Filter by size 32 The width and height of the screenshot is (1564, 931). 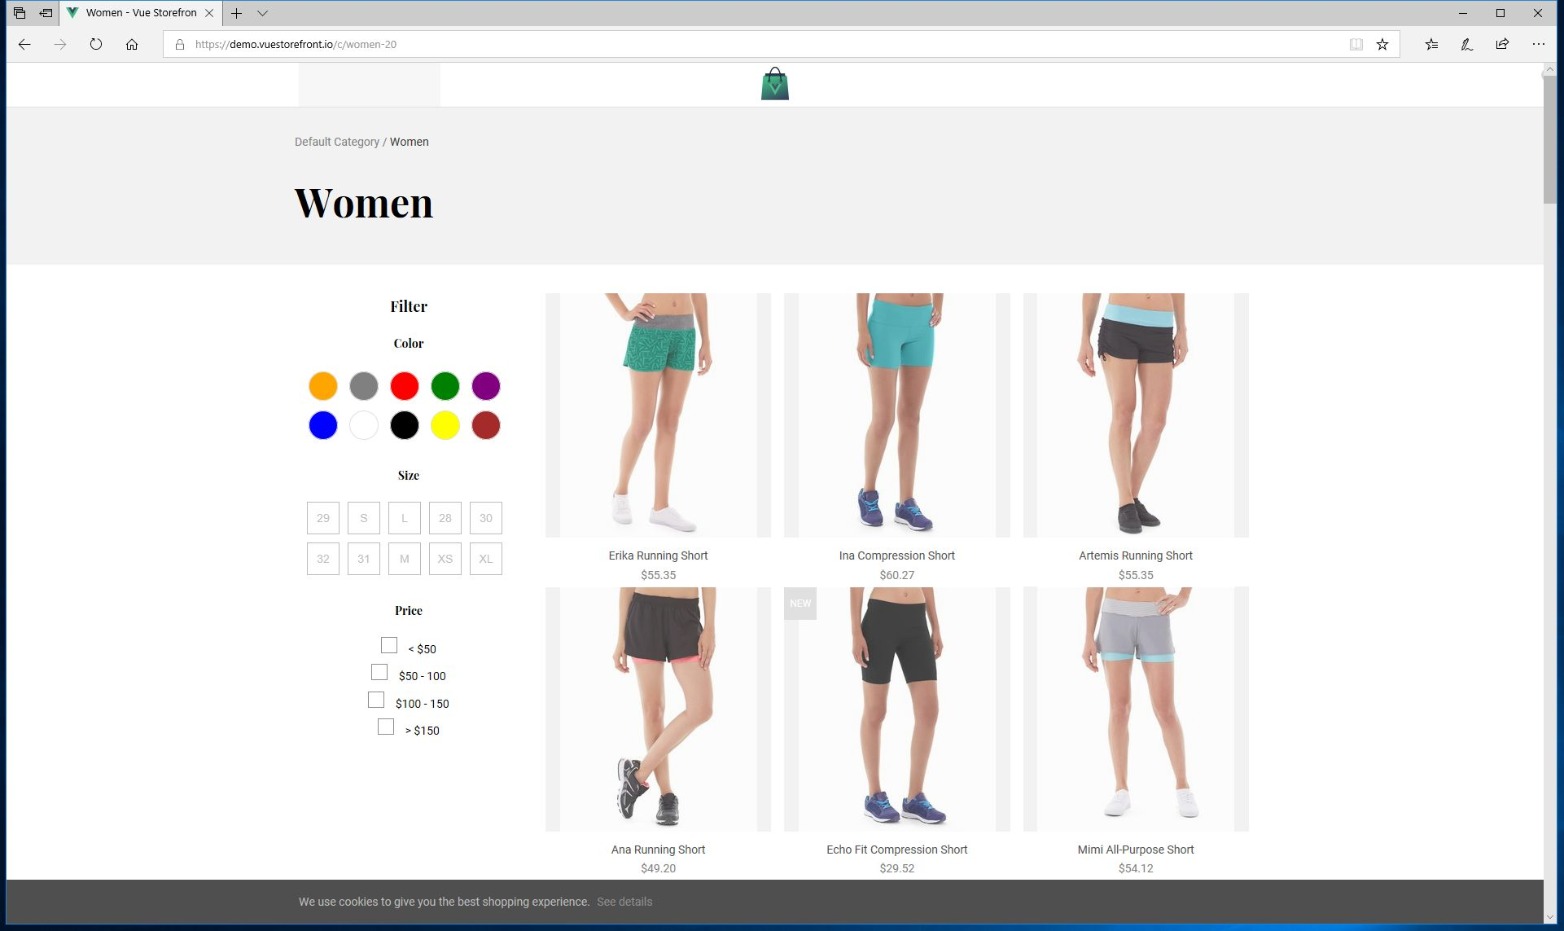323,559
